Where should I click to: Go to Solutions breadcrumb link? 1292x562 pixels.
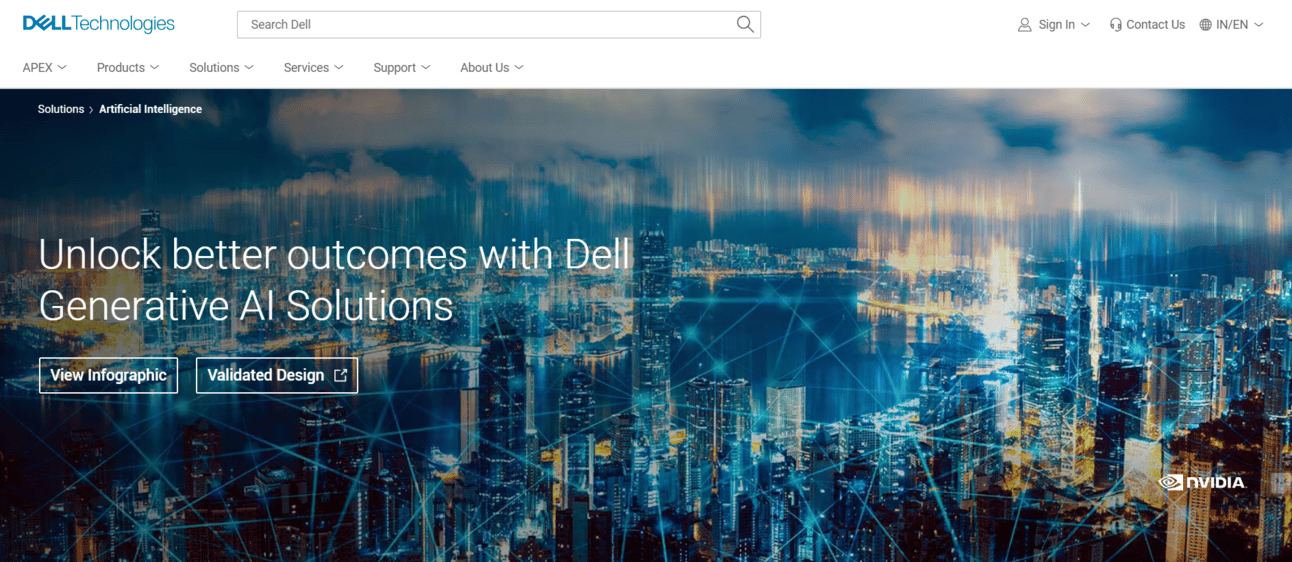click(x=61, y=109)
